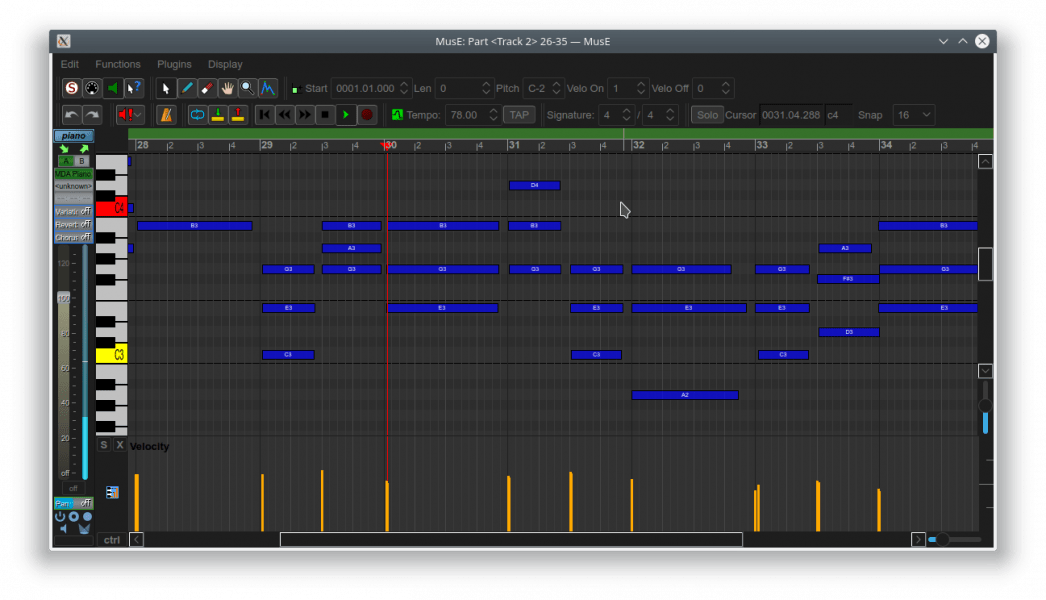This screenshot has height=600, width=1046.
Task: Open the Edit menu
Action: click(x=69, y=64)
